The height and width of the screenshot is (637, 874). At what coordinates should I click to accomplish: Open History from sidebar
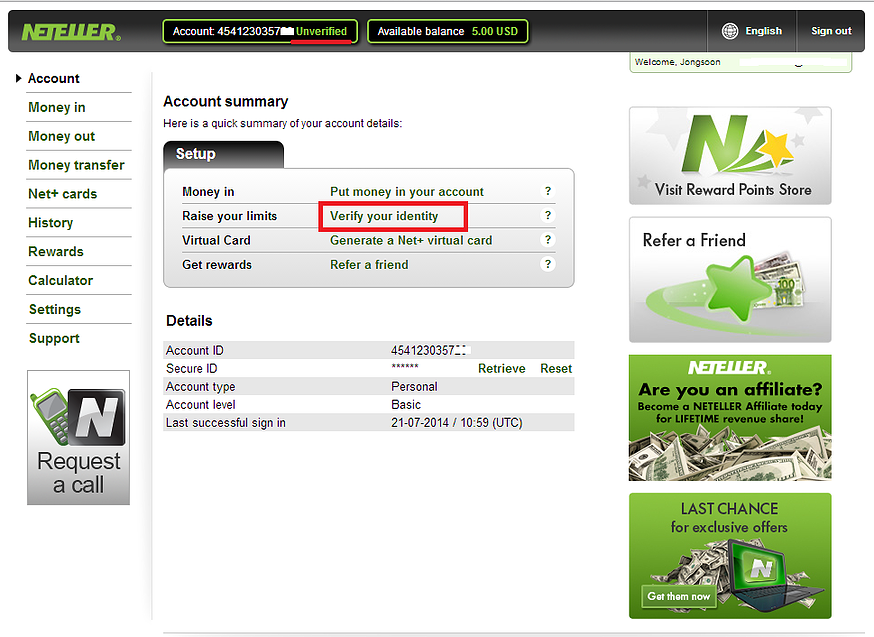tap(51, 223)
